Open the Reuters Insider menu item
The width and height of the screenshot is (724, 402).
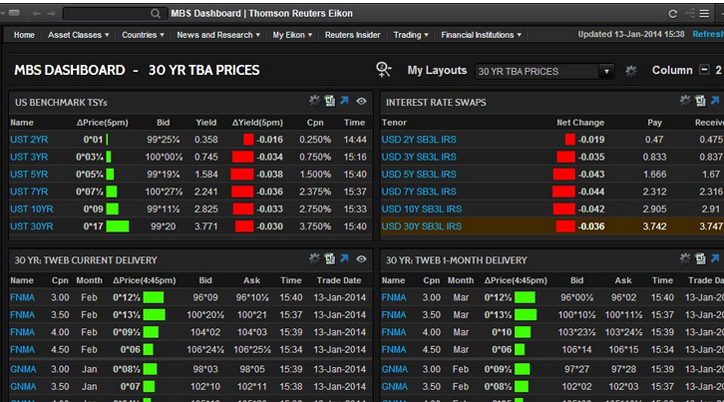tap(354, 35)
